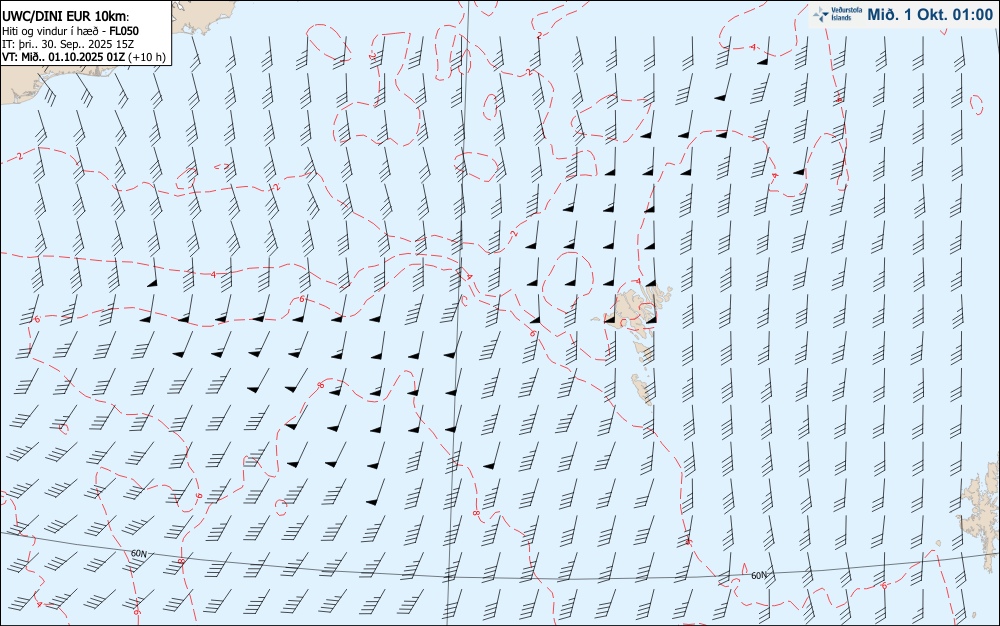Select the southernmost Faroe island

[x=642, y=389]
